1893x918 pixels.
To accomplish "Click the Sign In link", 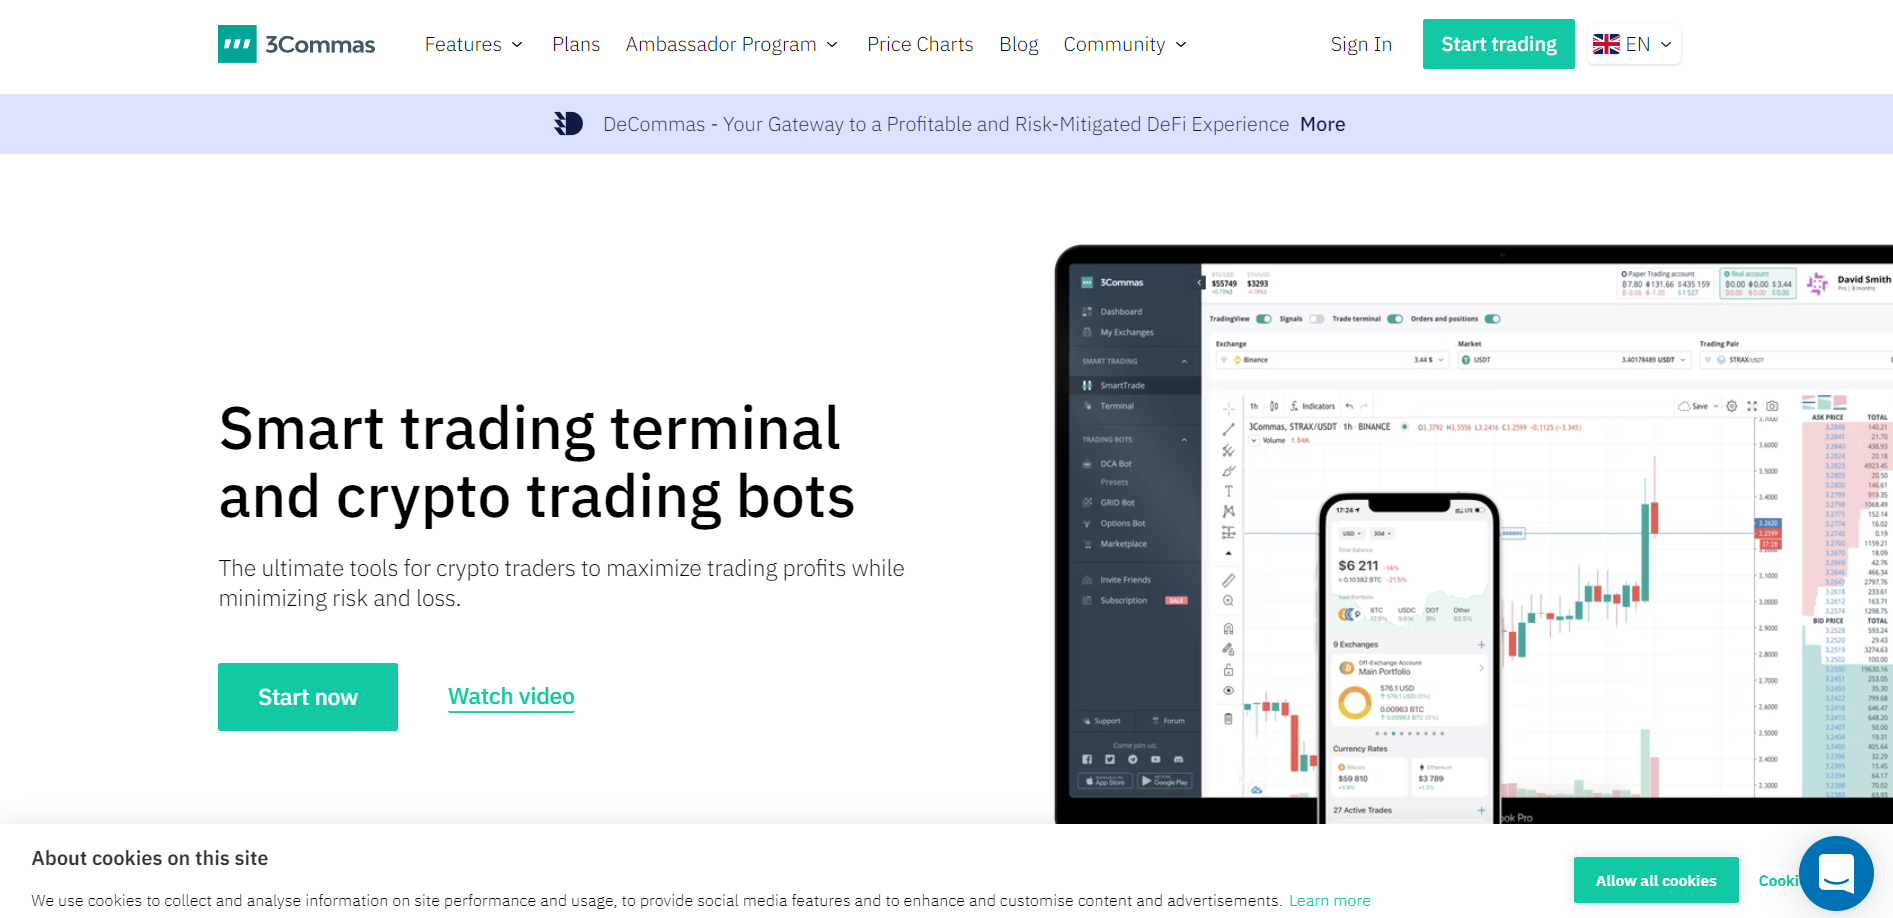I will click(1361, 44).
